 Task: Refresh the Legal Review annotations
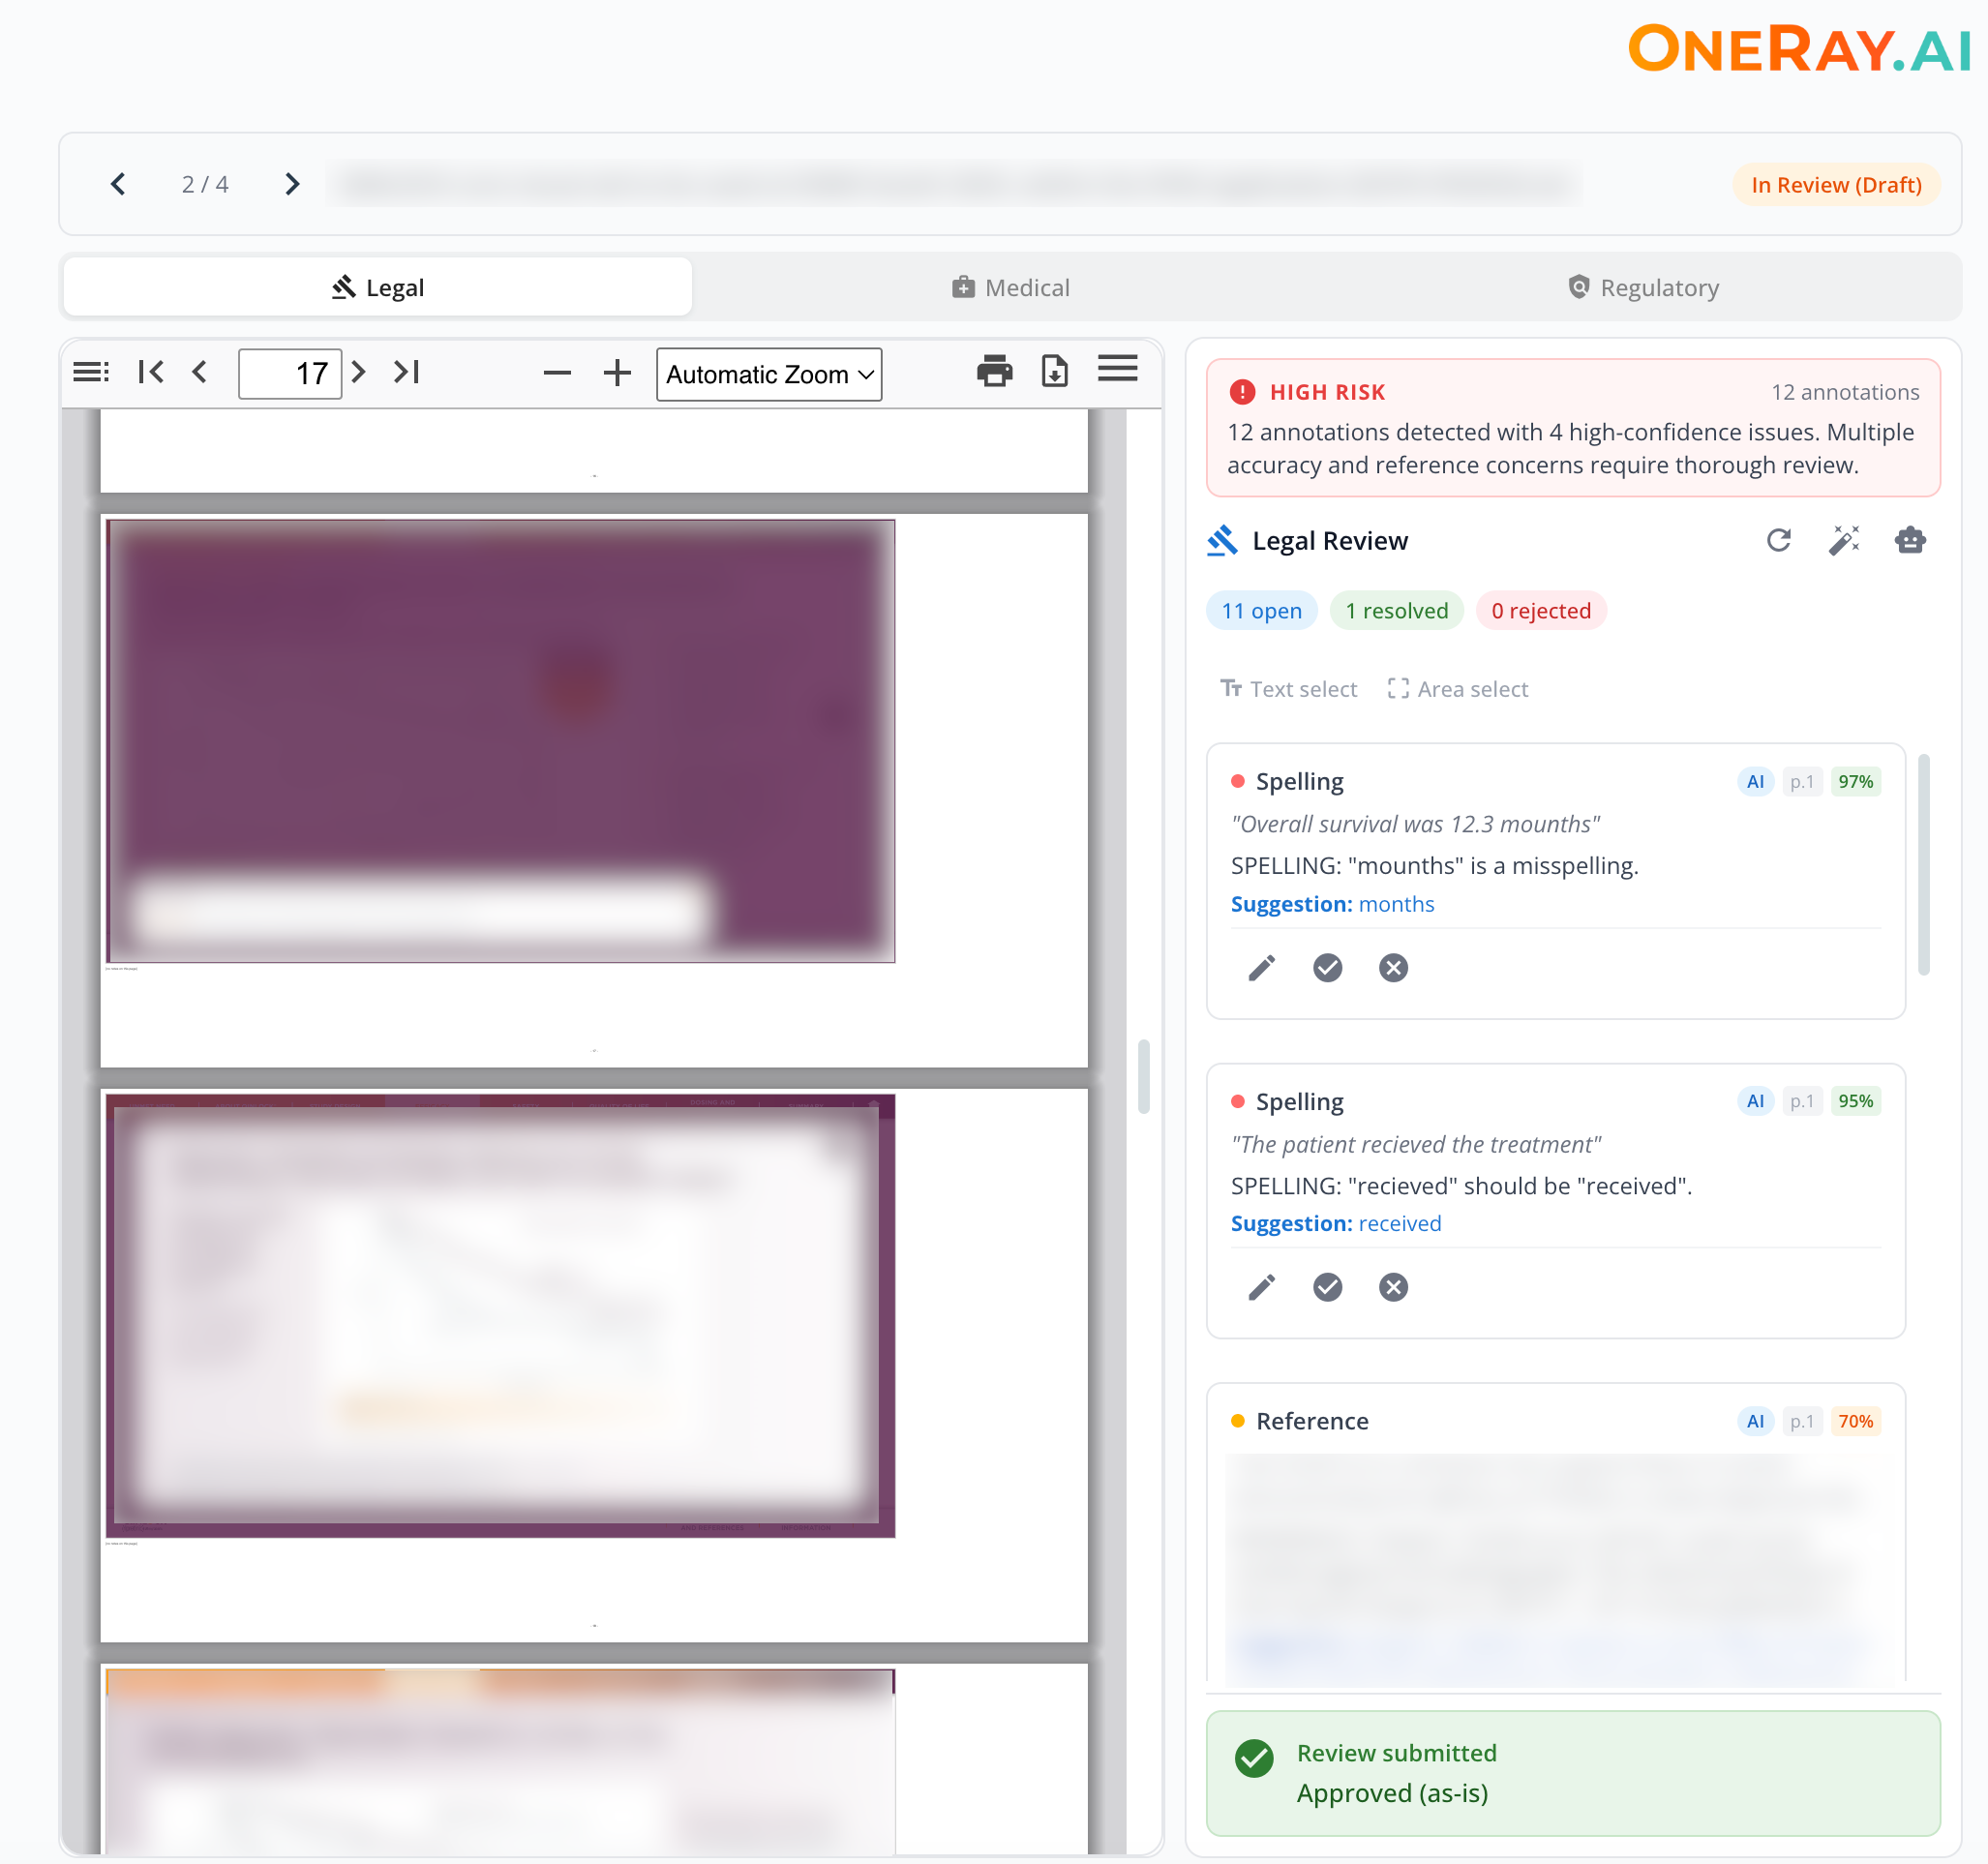pyautogui.click(x=1778, y=541)
